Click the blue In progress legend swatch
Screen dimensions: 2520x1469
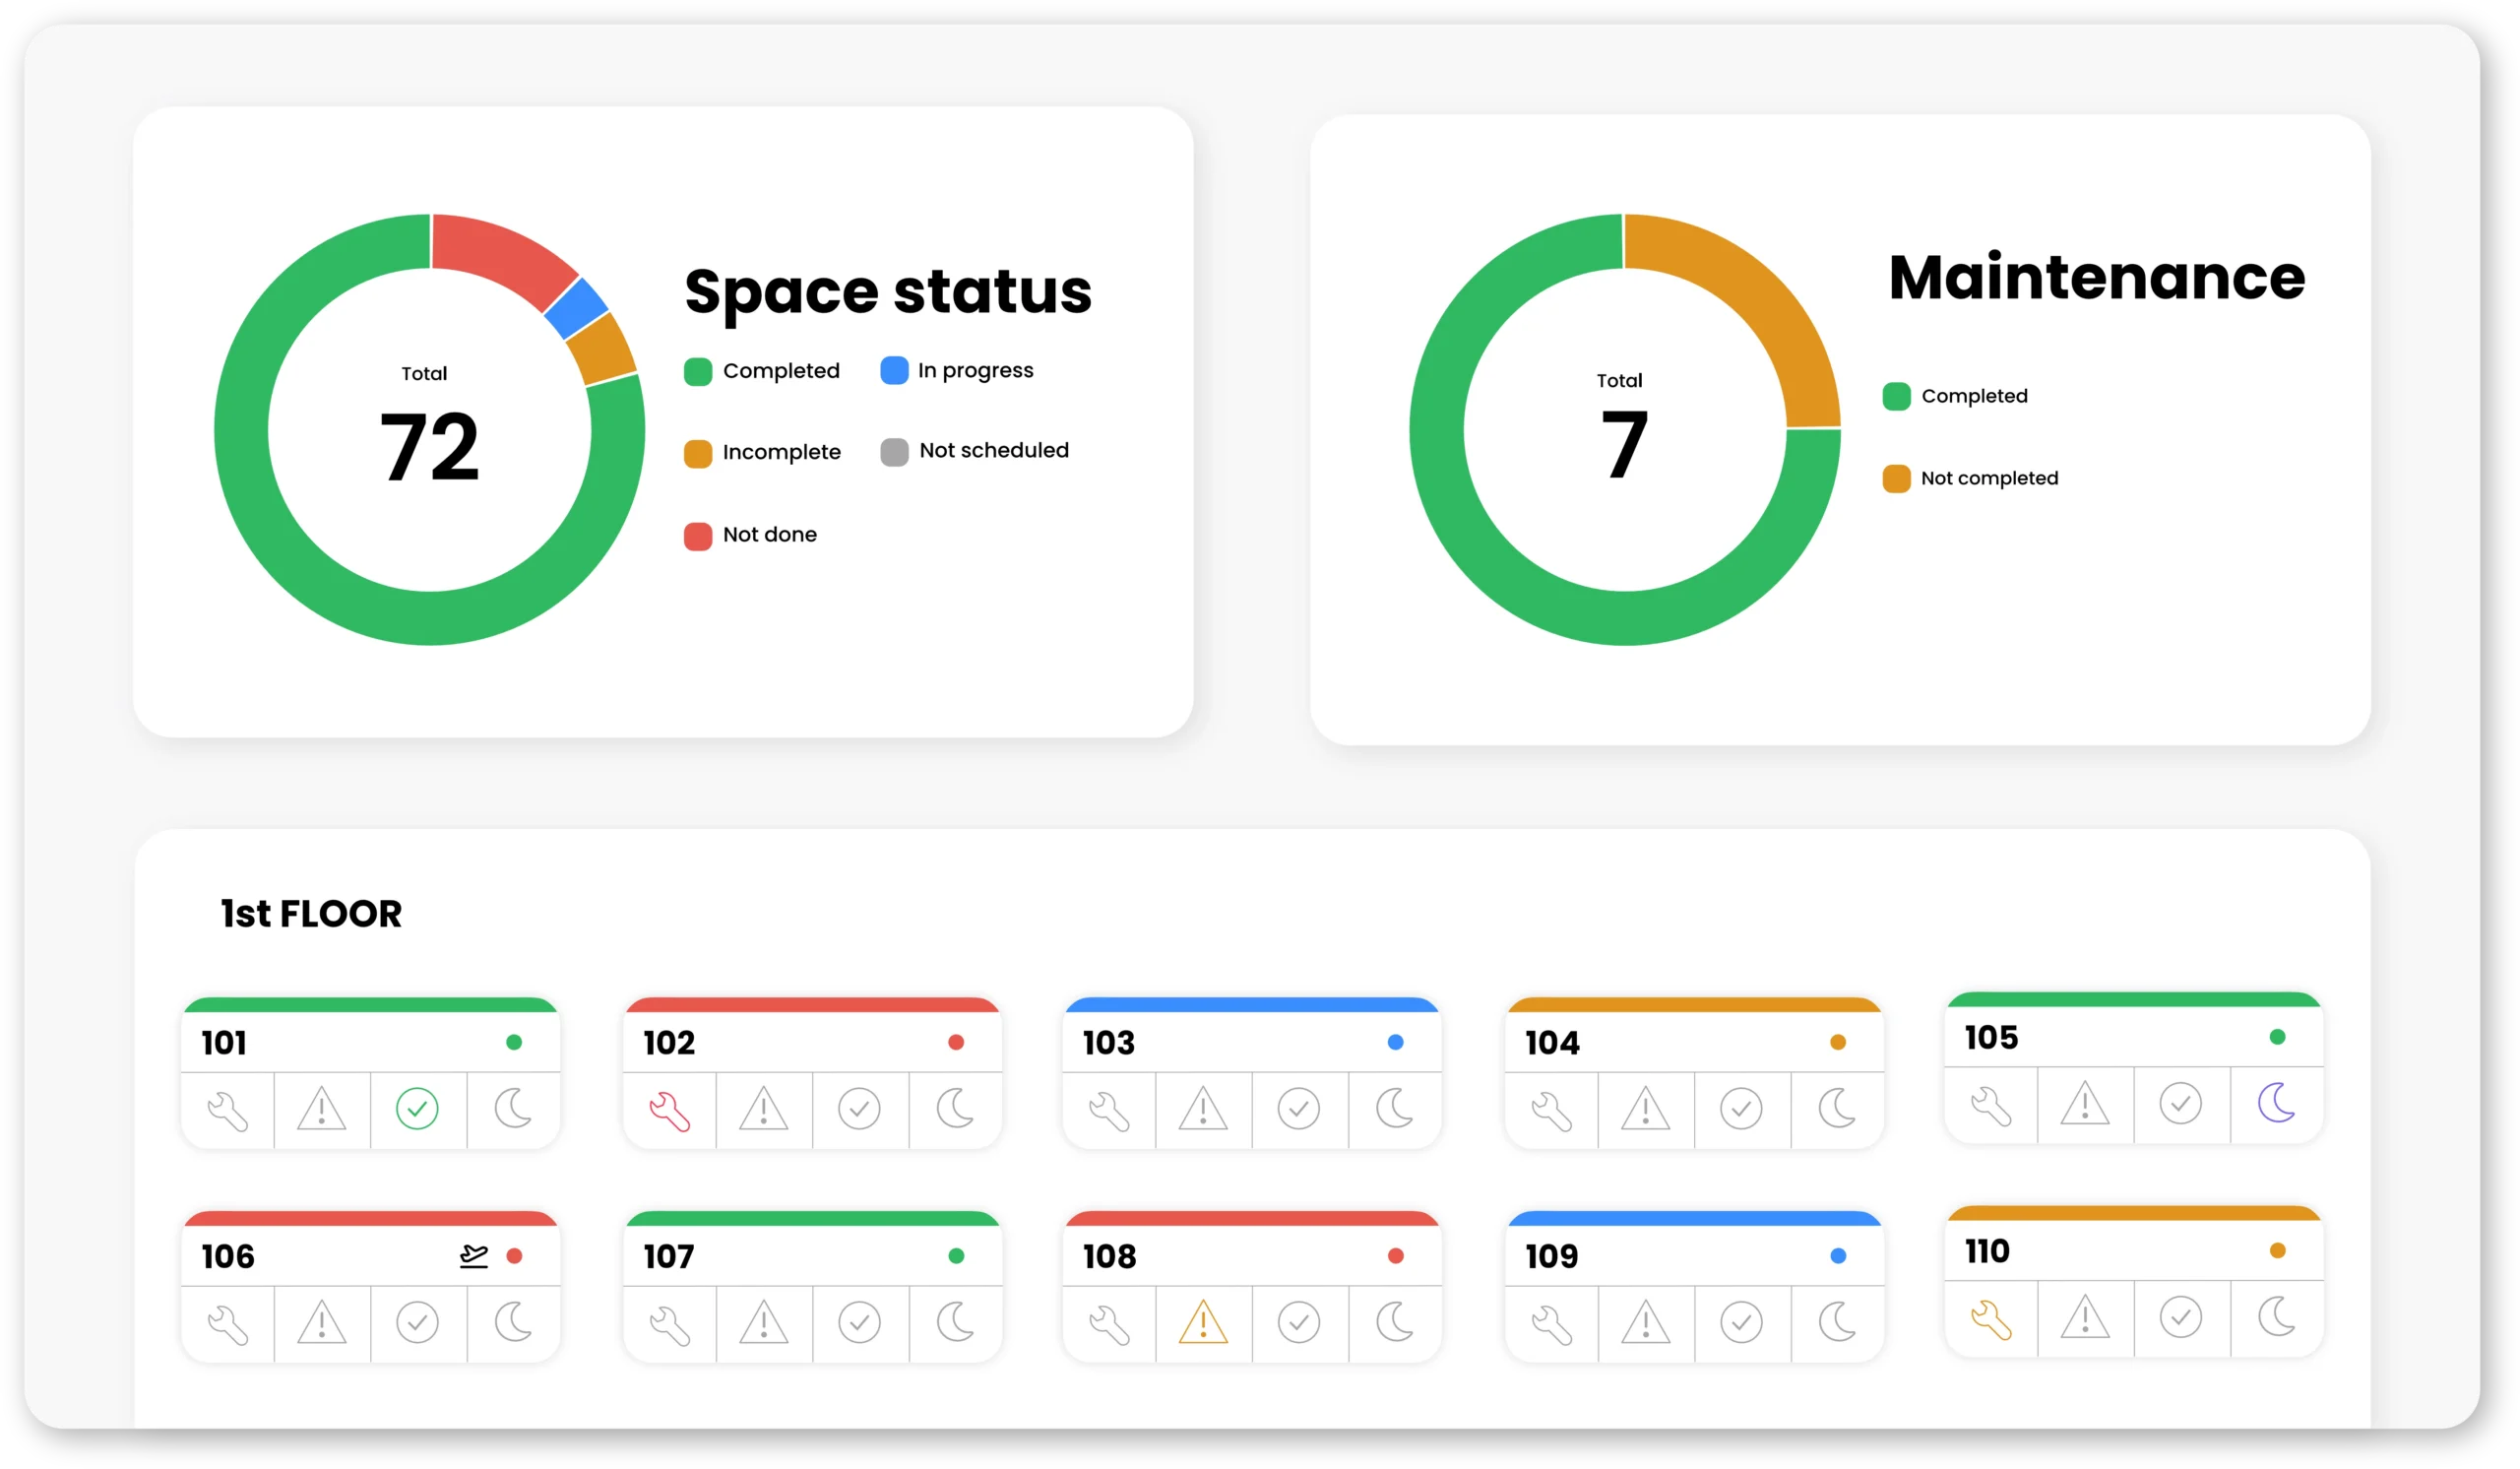point(894,370)
